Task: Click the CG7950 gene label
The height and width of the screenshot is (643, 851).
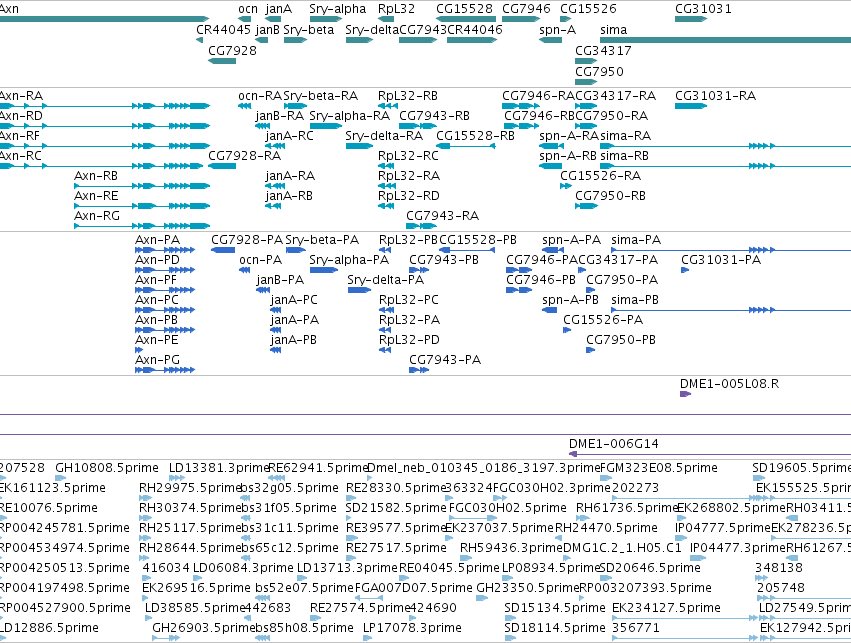Action: click(x=599, y=72)
